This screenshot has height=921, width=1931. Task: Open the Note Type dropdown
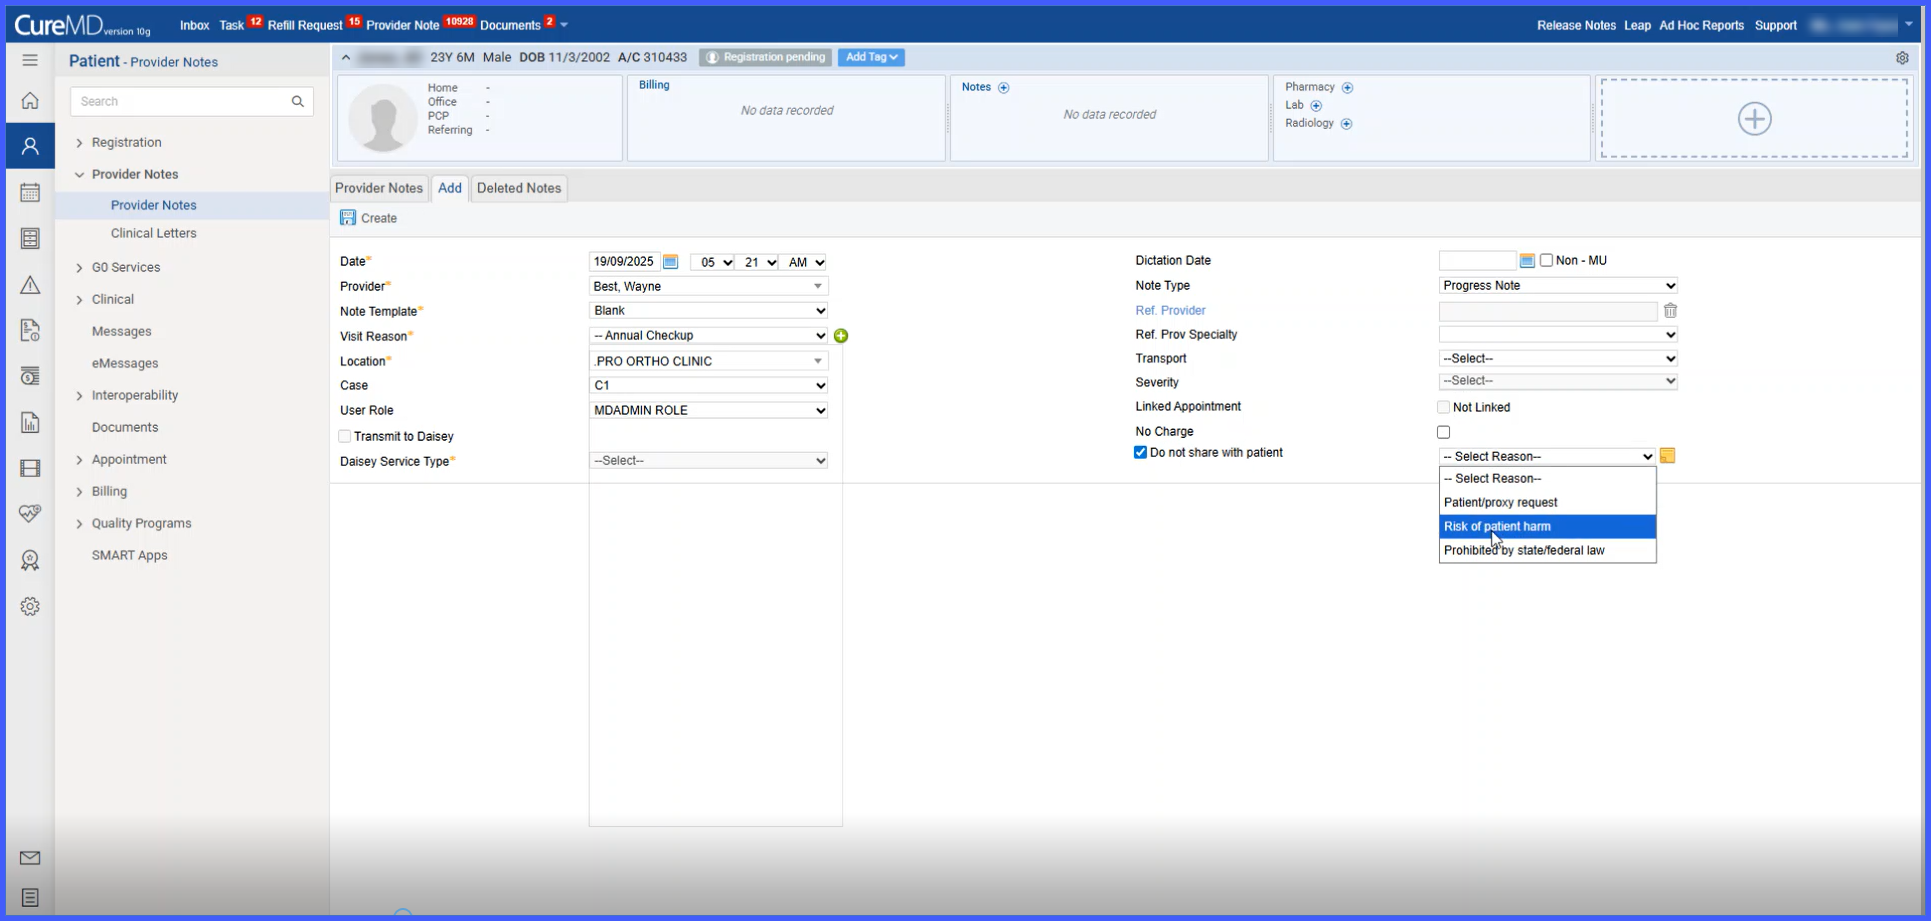[x=1558, y=286]
